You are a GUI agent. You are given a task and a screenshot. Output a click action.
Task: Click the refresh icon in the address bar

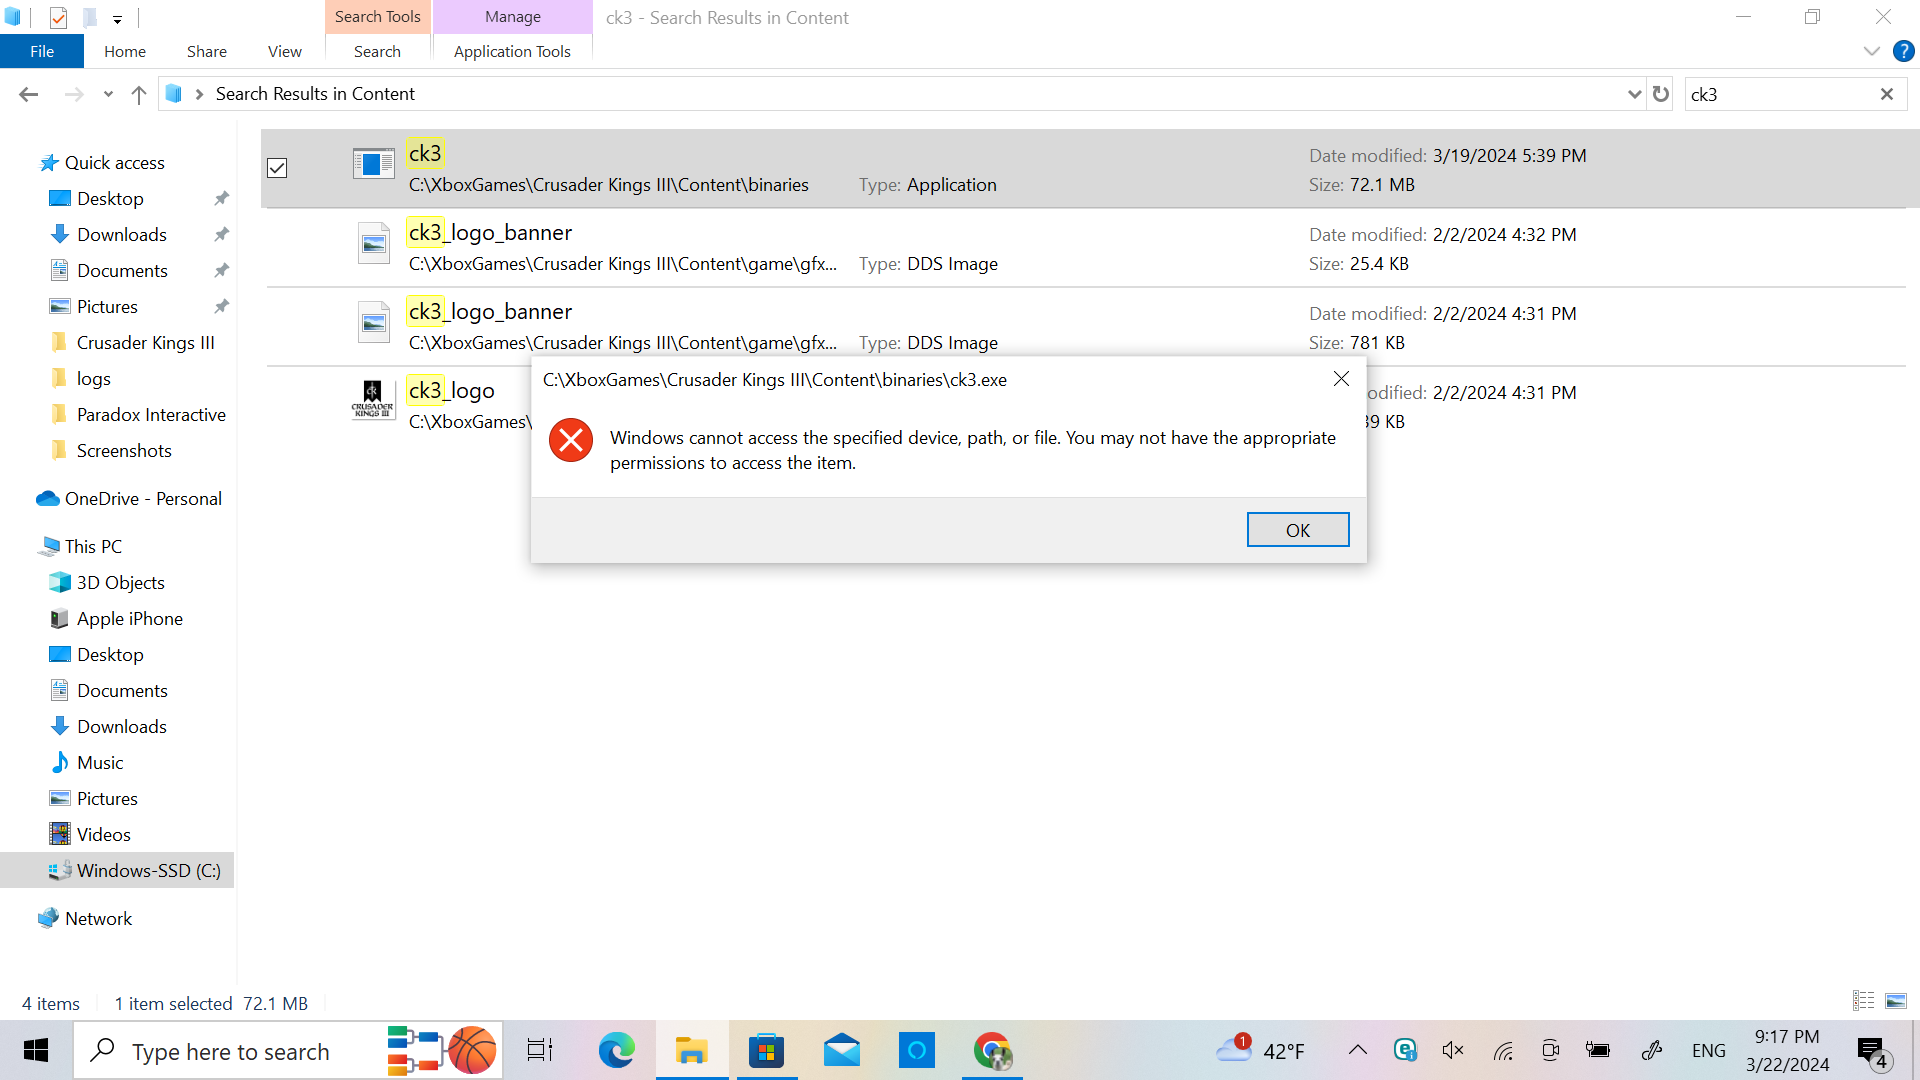coord(1660,93)
